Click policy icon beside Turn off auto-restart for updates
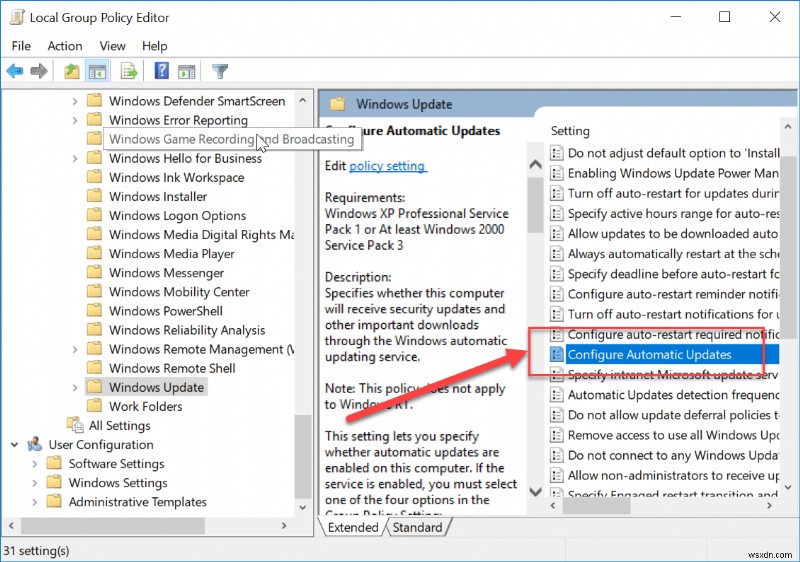The width and height of the screenshot is (800, 562). click(x=557, y=193)
